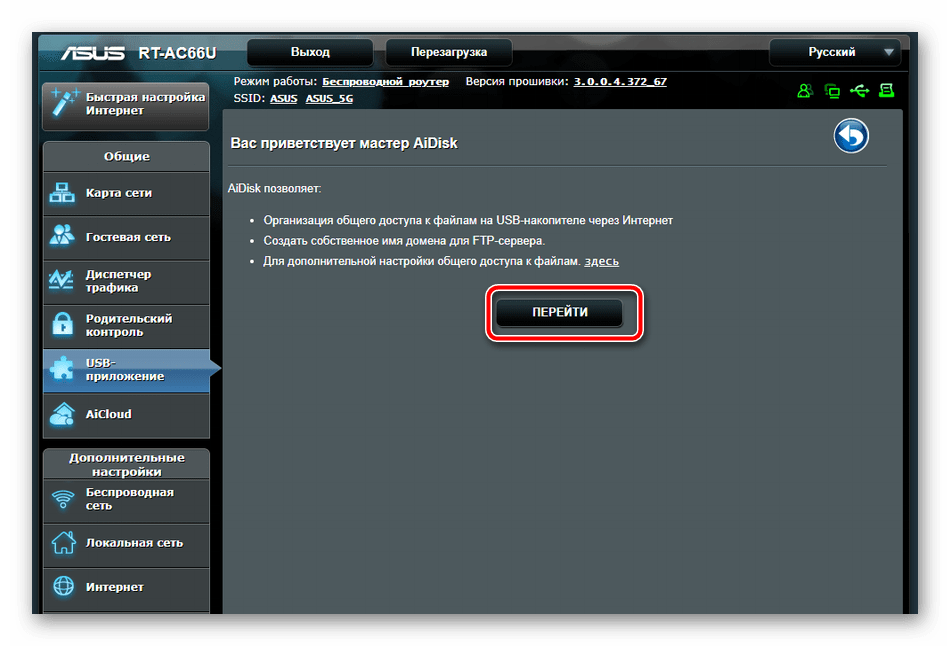
Task: Click the wireless Wi-Fi signal icon
Action: click(63, 499)
